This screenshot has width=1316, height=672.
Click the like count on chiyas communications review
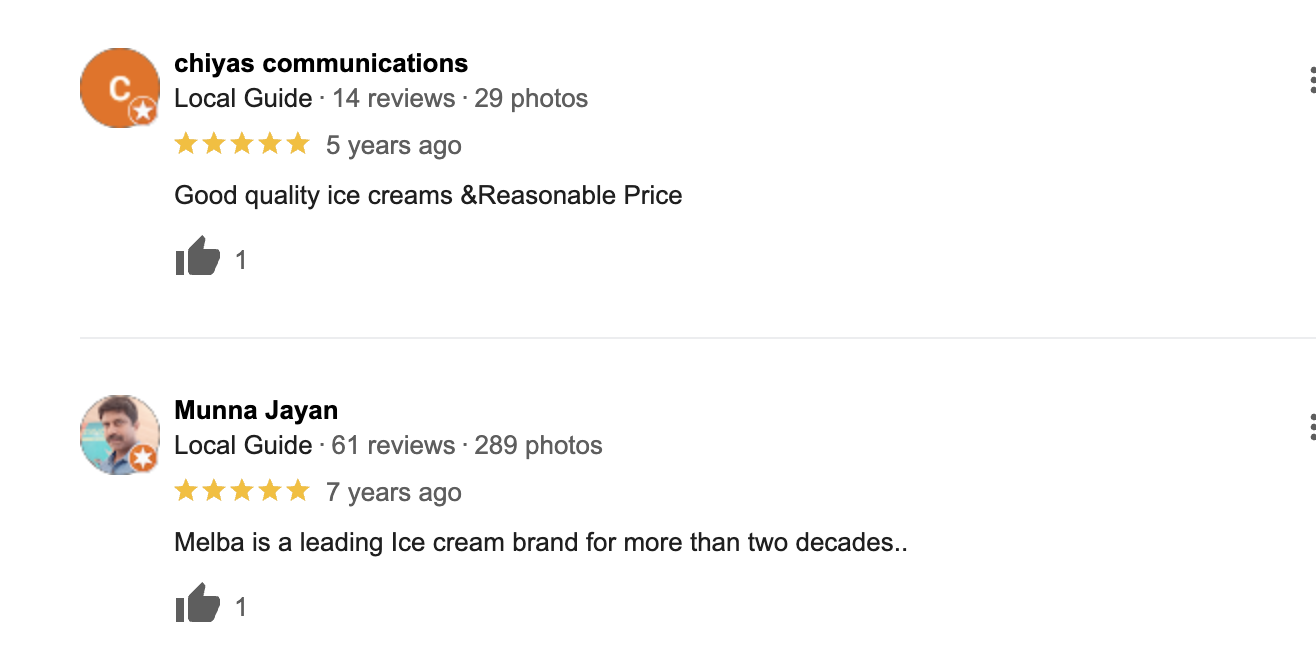[240, 261]
